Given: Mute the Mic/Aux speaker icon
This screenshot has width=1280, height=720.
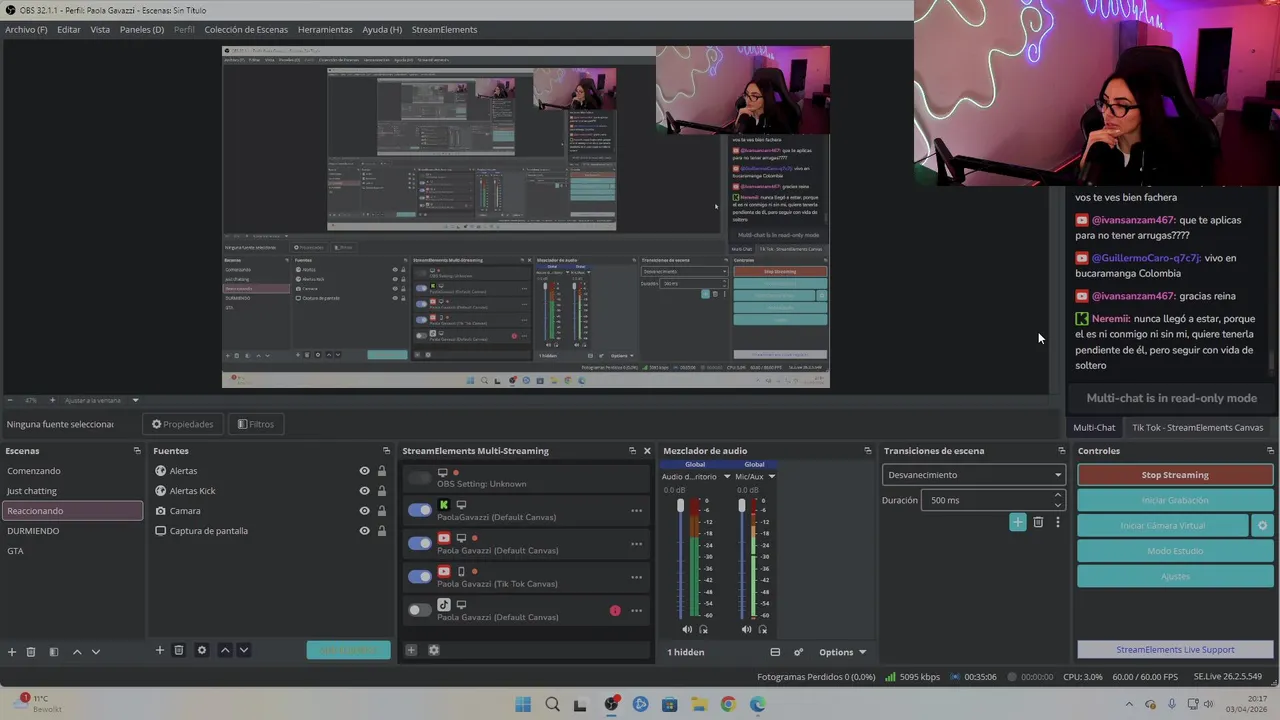Looking at the screenshot, I should coord(746,629).
